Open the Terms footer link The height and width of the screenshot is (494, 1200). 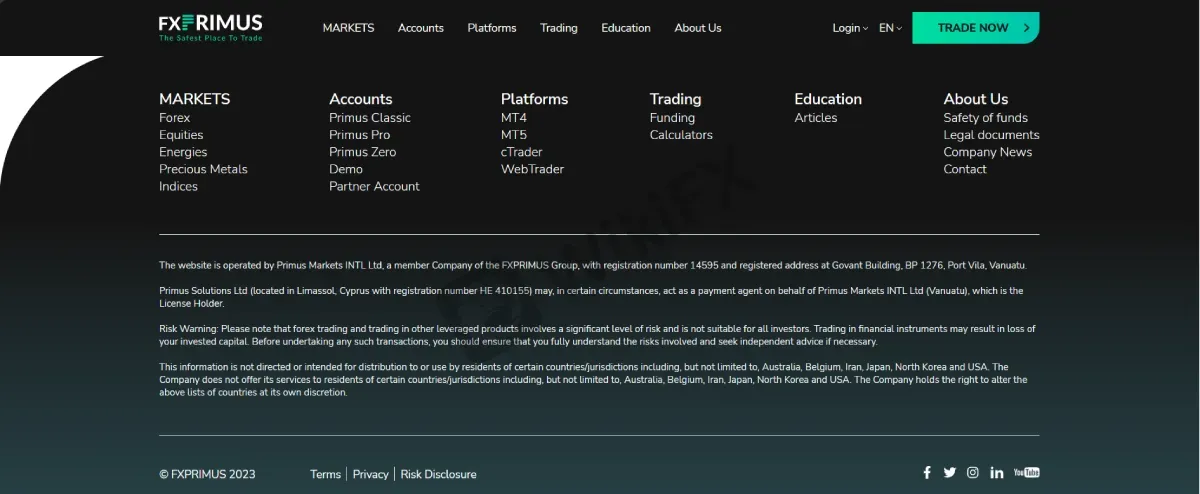pos(325,474)
